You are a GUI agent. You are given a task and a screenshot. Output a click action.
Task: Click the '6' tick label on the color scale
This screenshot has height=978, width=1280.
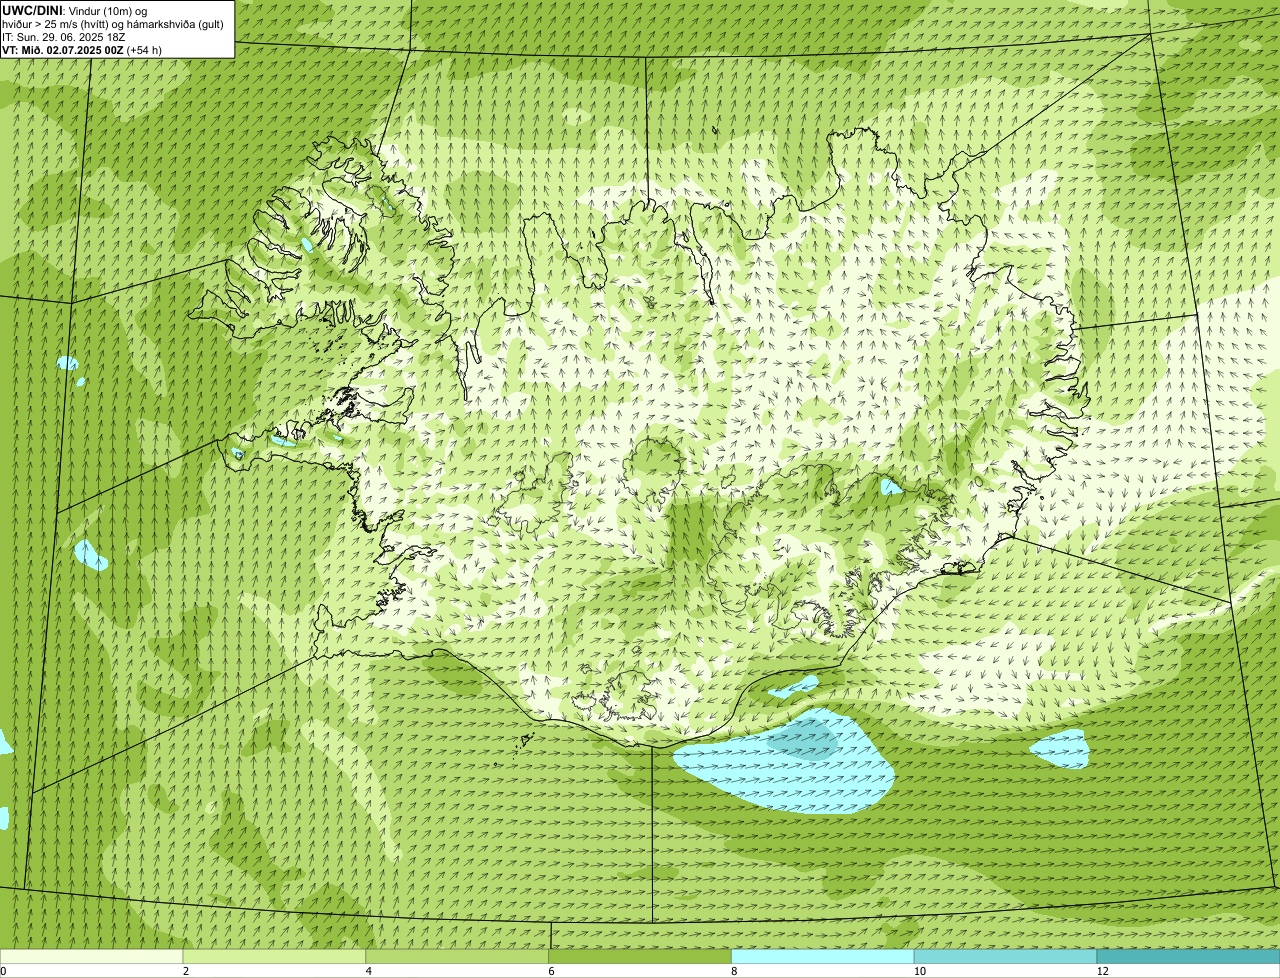coord(552,971)
